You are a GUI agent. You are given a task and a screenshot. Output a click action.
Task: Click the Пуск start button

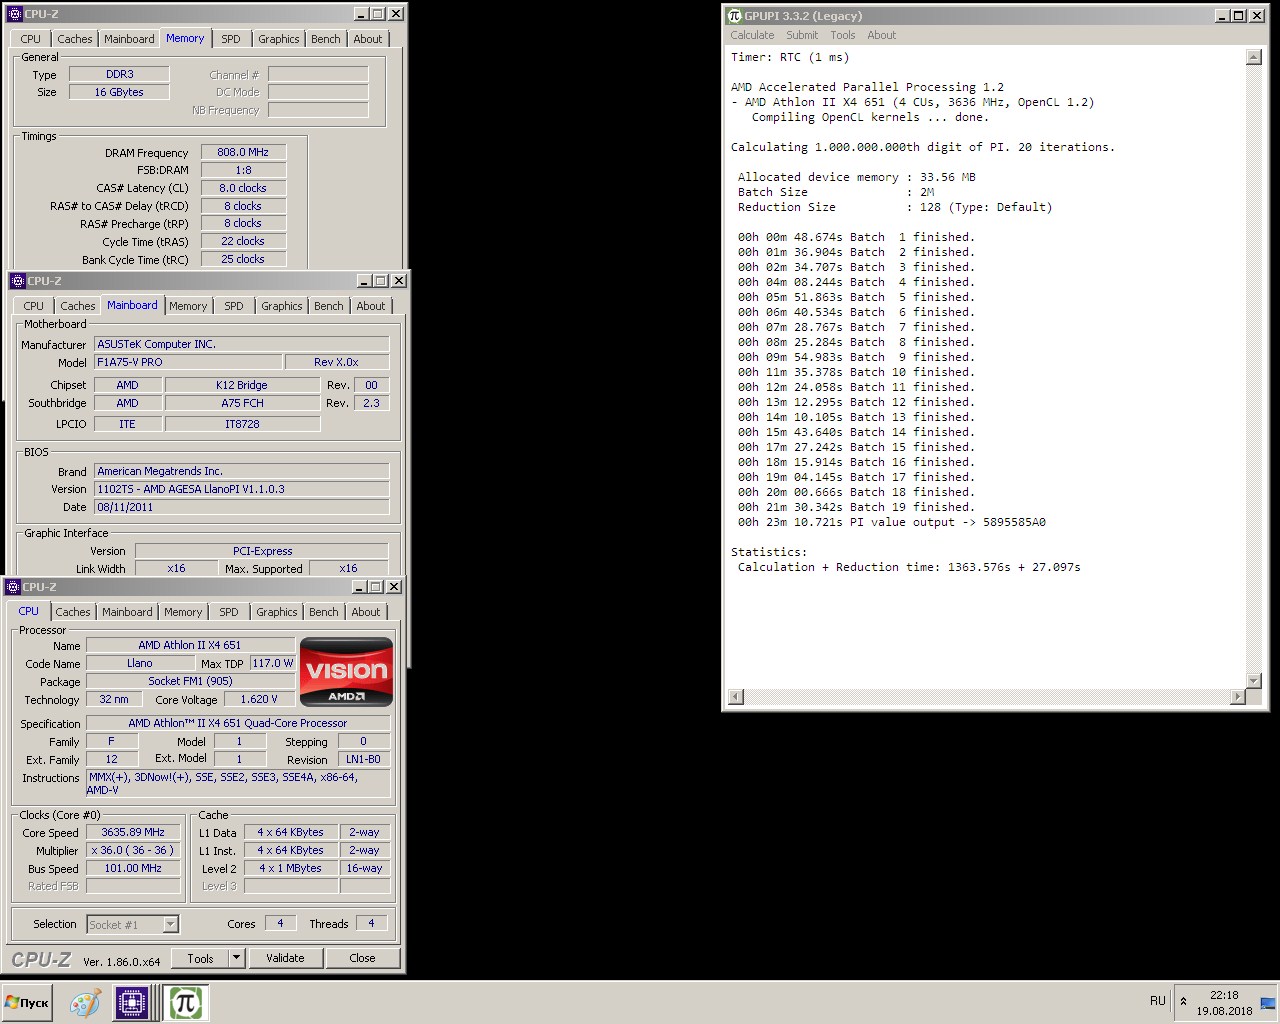pyautogui.click(x=27, y=1002)
